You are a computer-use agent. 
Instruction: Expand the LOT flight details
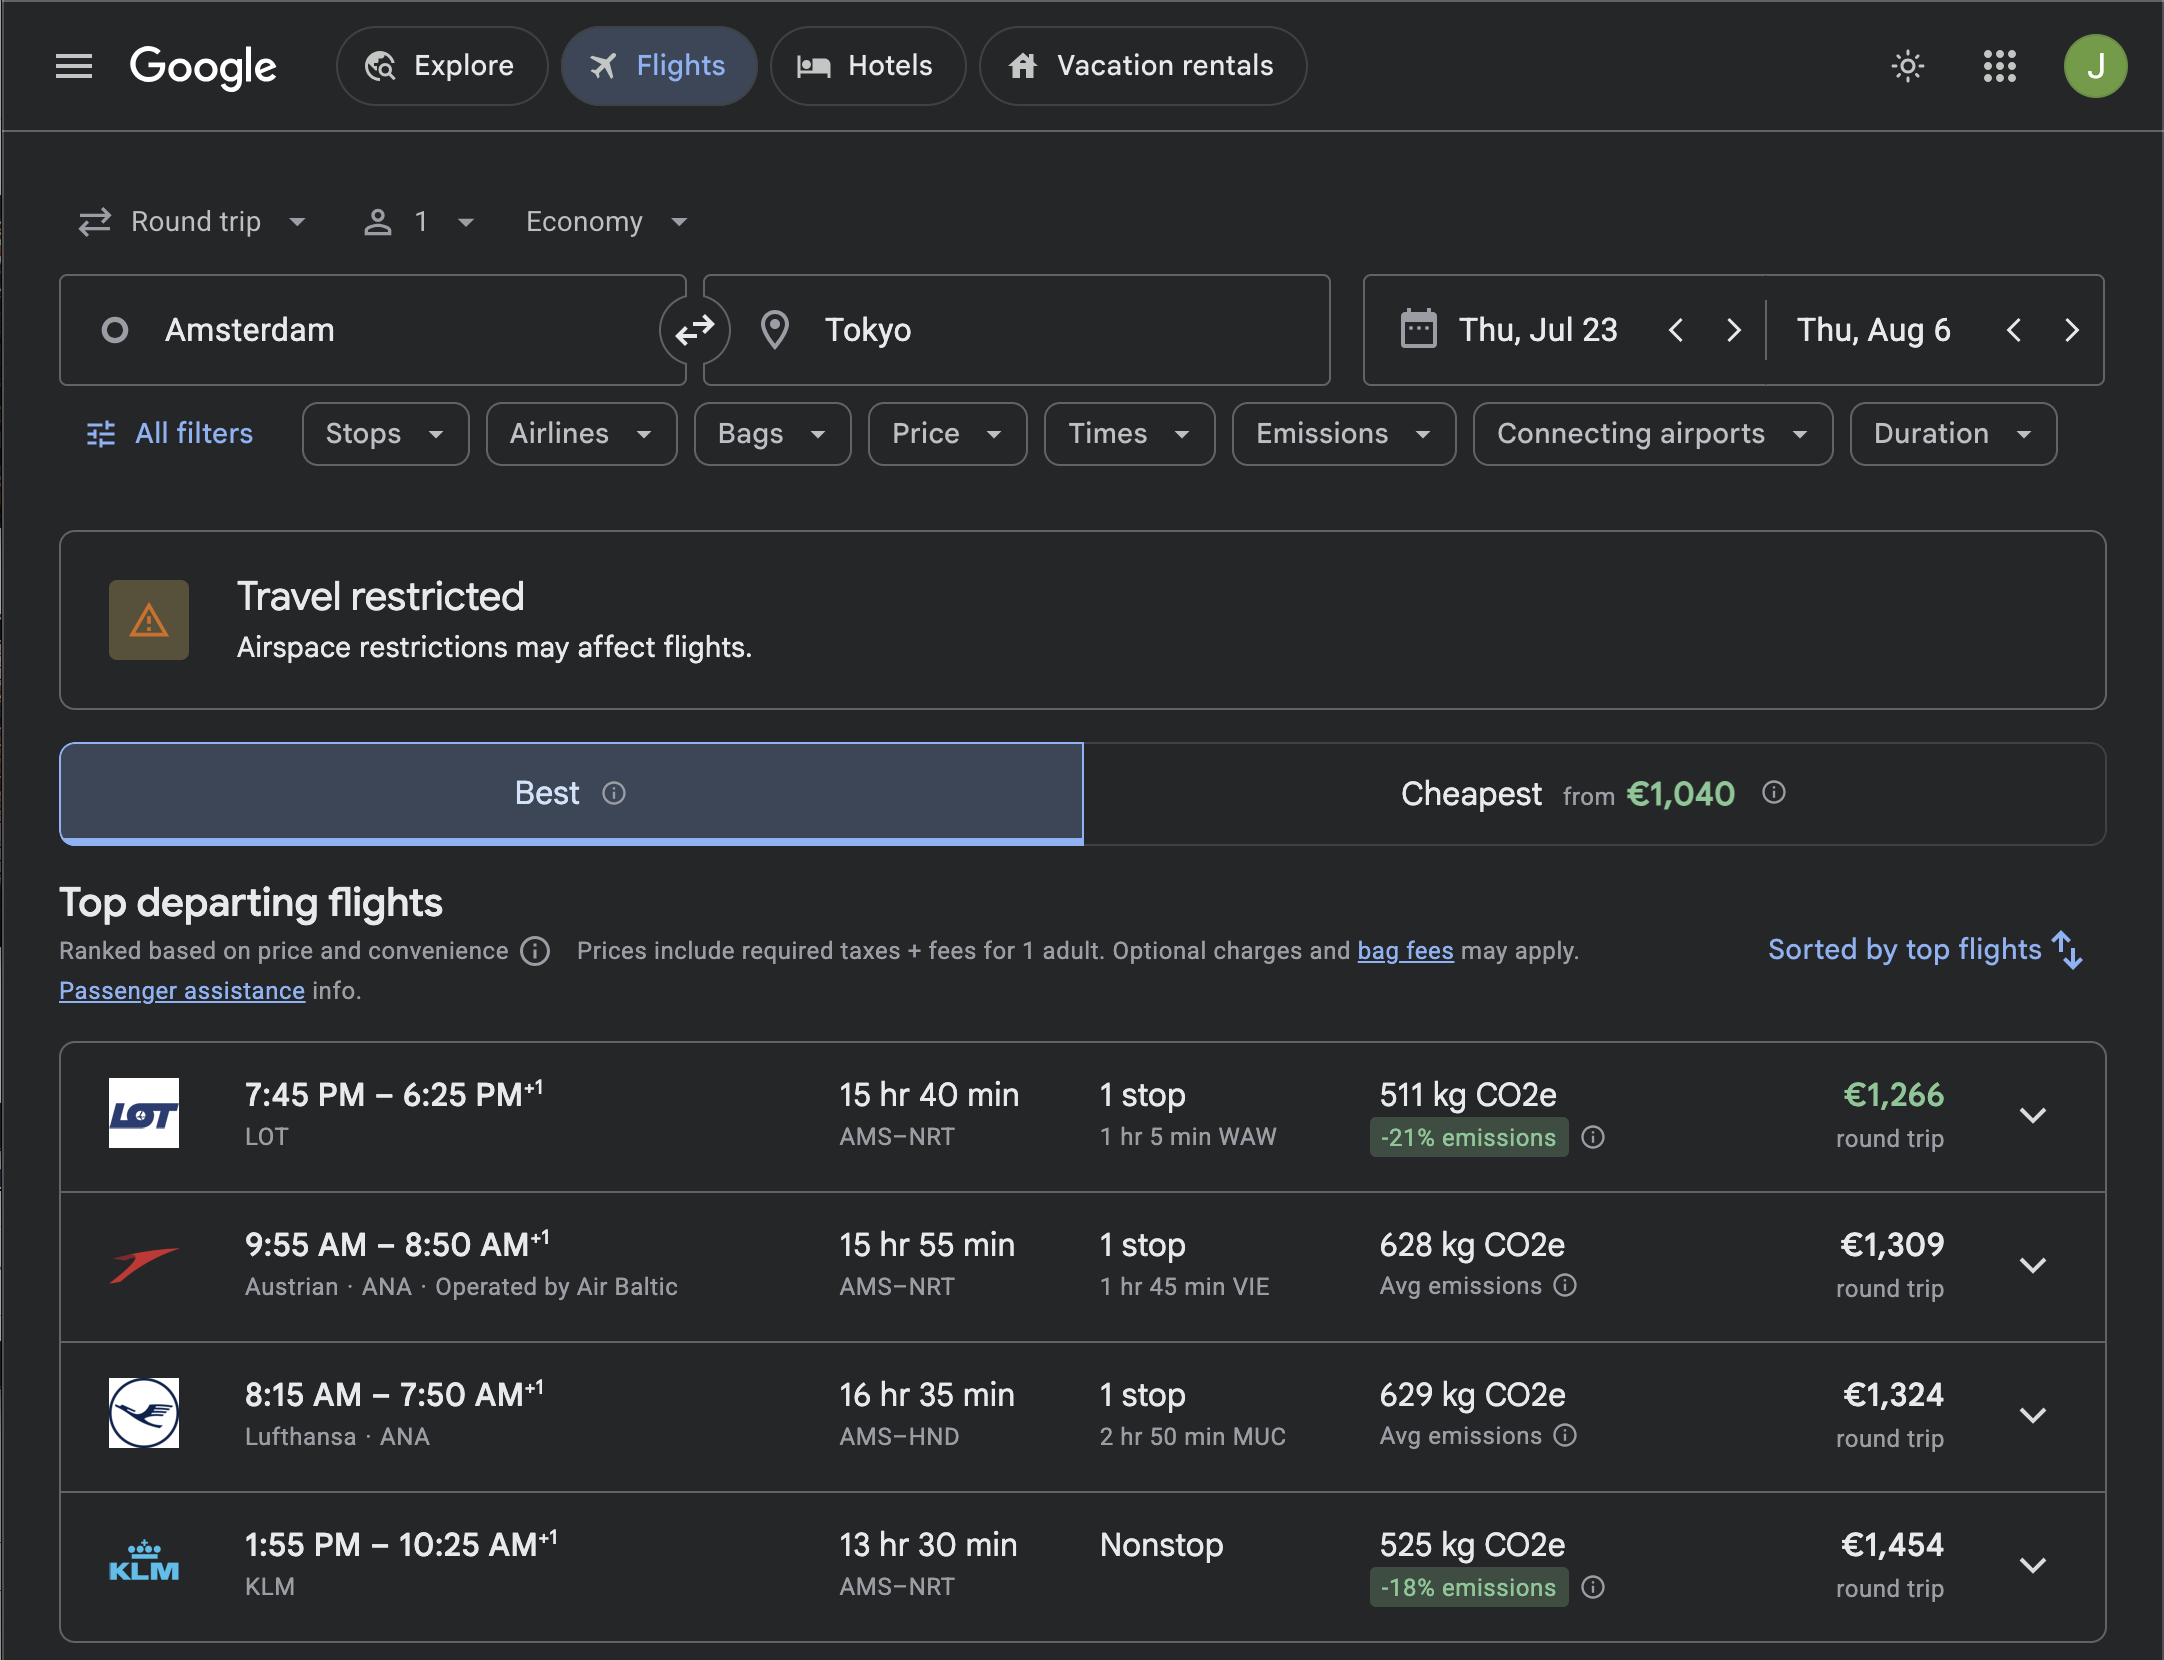[x=2033, y=1116]
